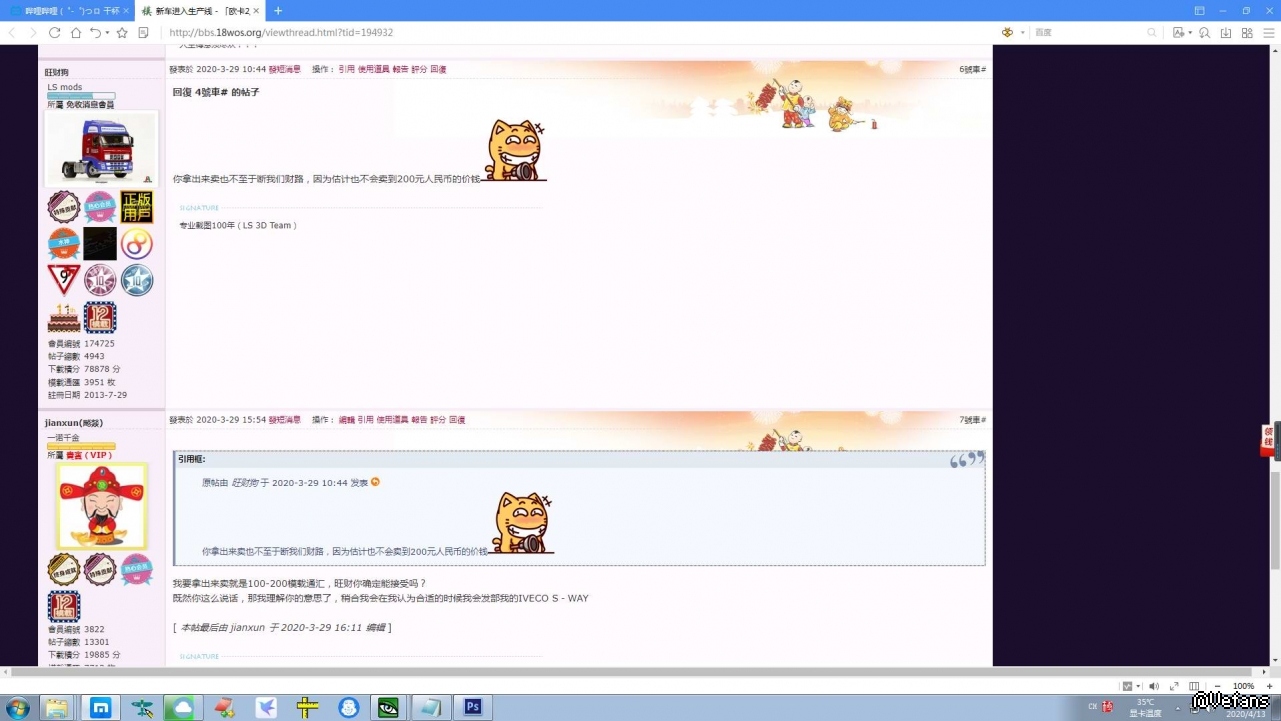
Task: Open user profile link jianxun
Action: click(74, 423)
